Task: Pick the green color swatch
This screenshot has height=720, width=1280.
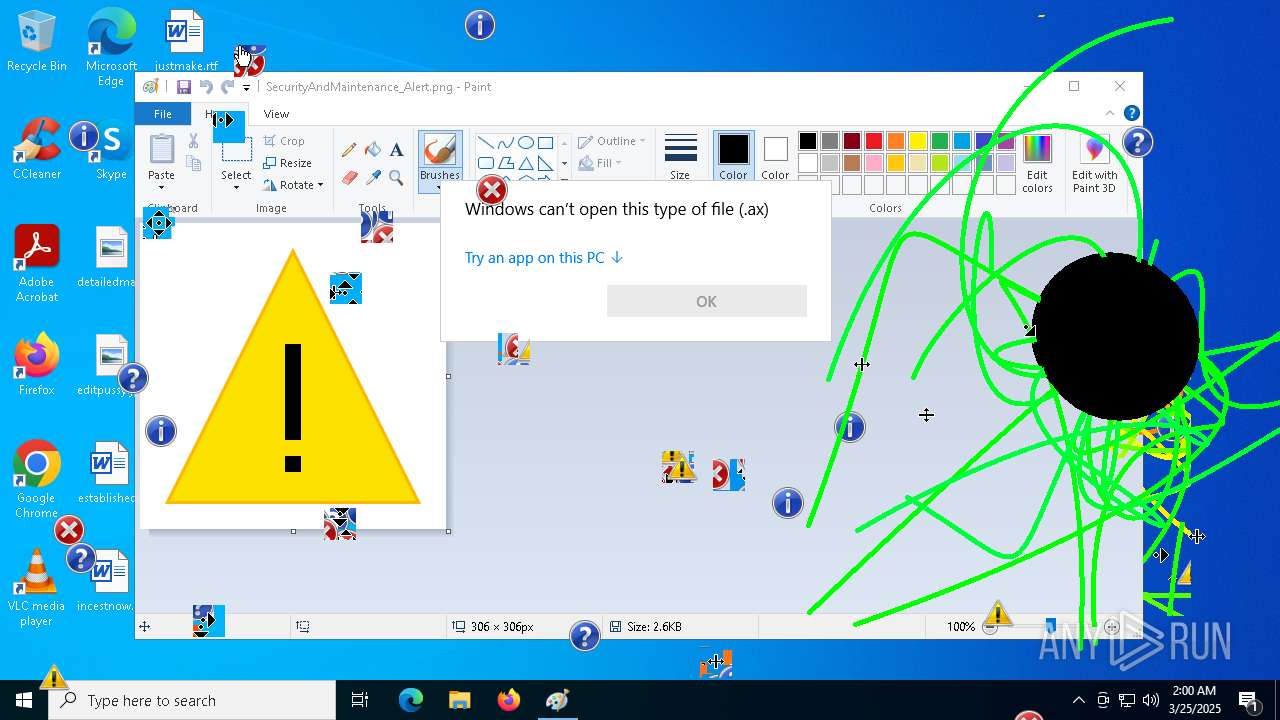Action: point(940,141)
